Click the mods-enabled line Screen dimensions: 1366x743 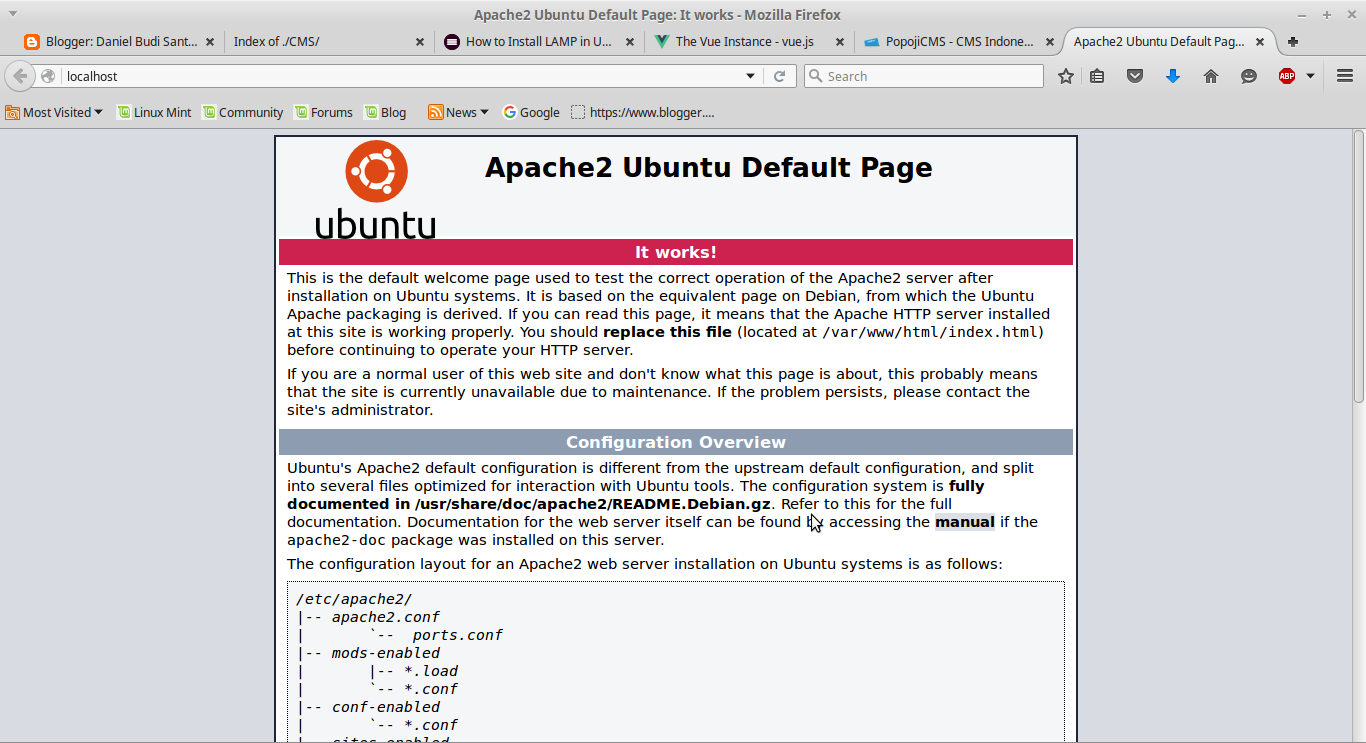point(386,653)
